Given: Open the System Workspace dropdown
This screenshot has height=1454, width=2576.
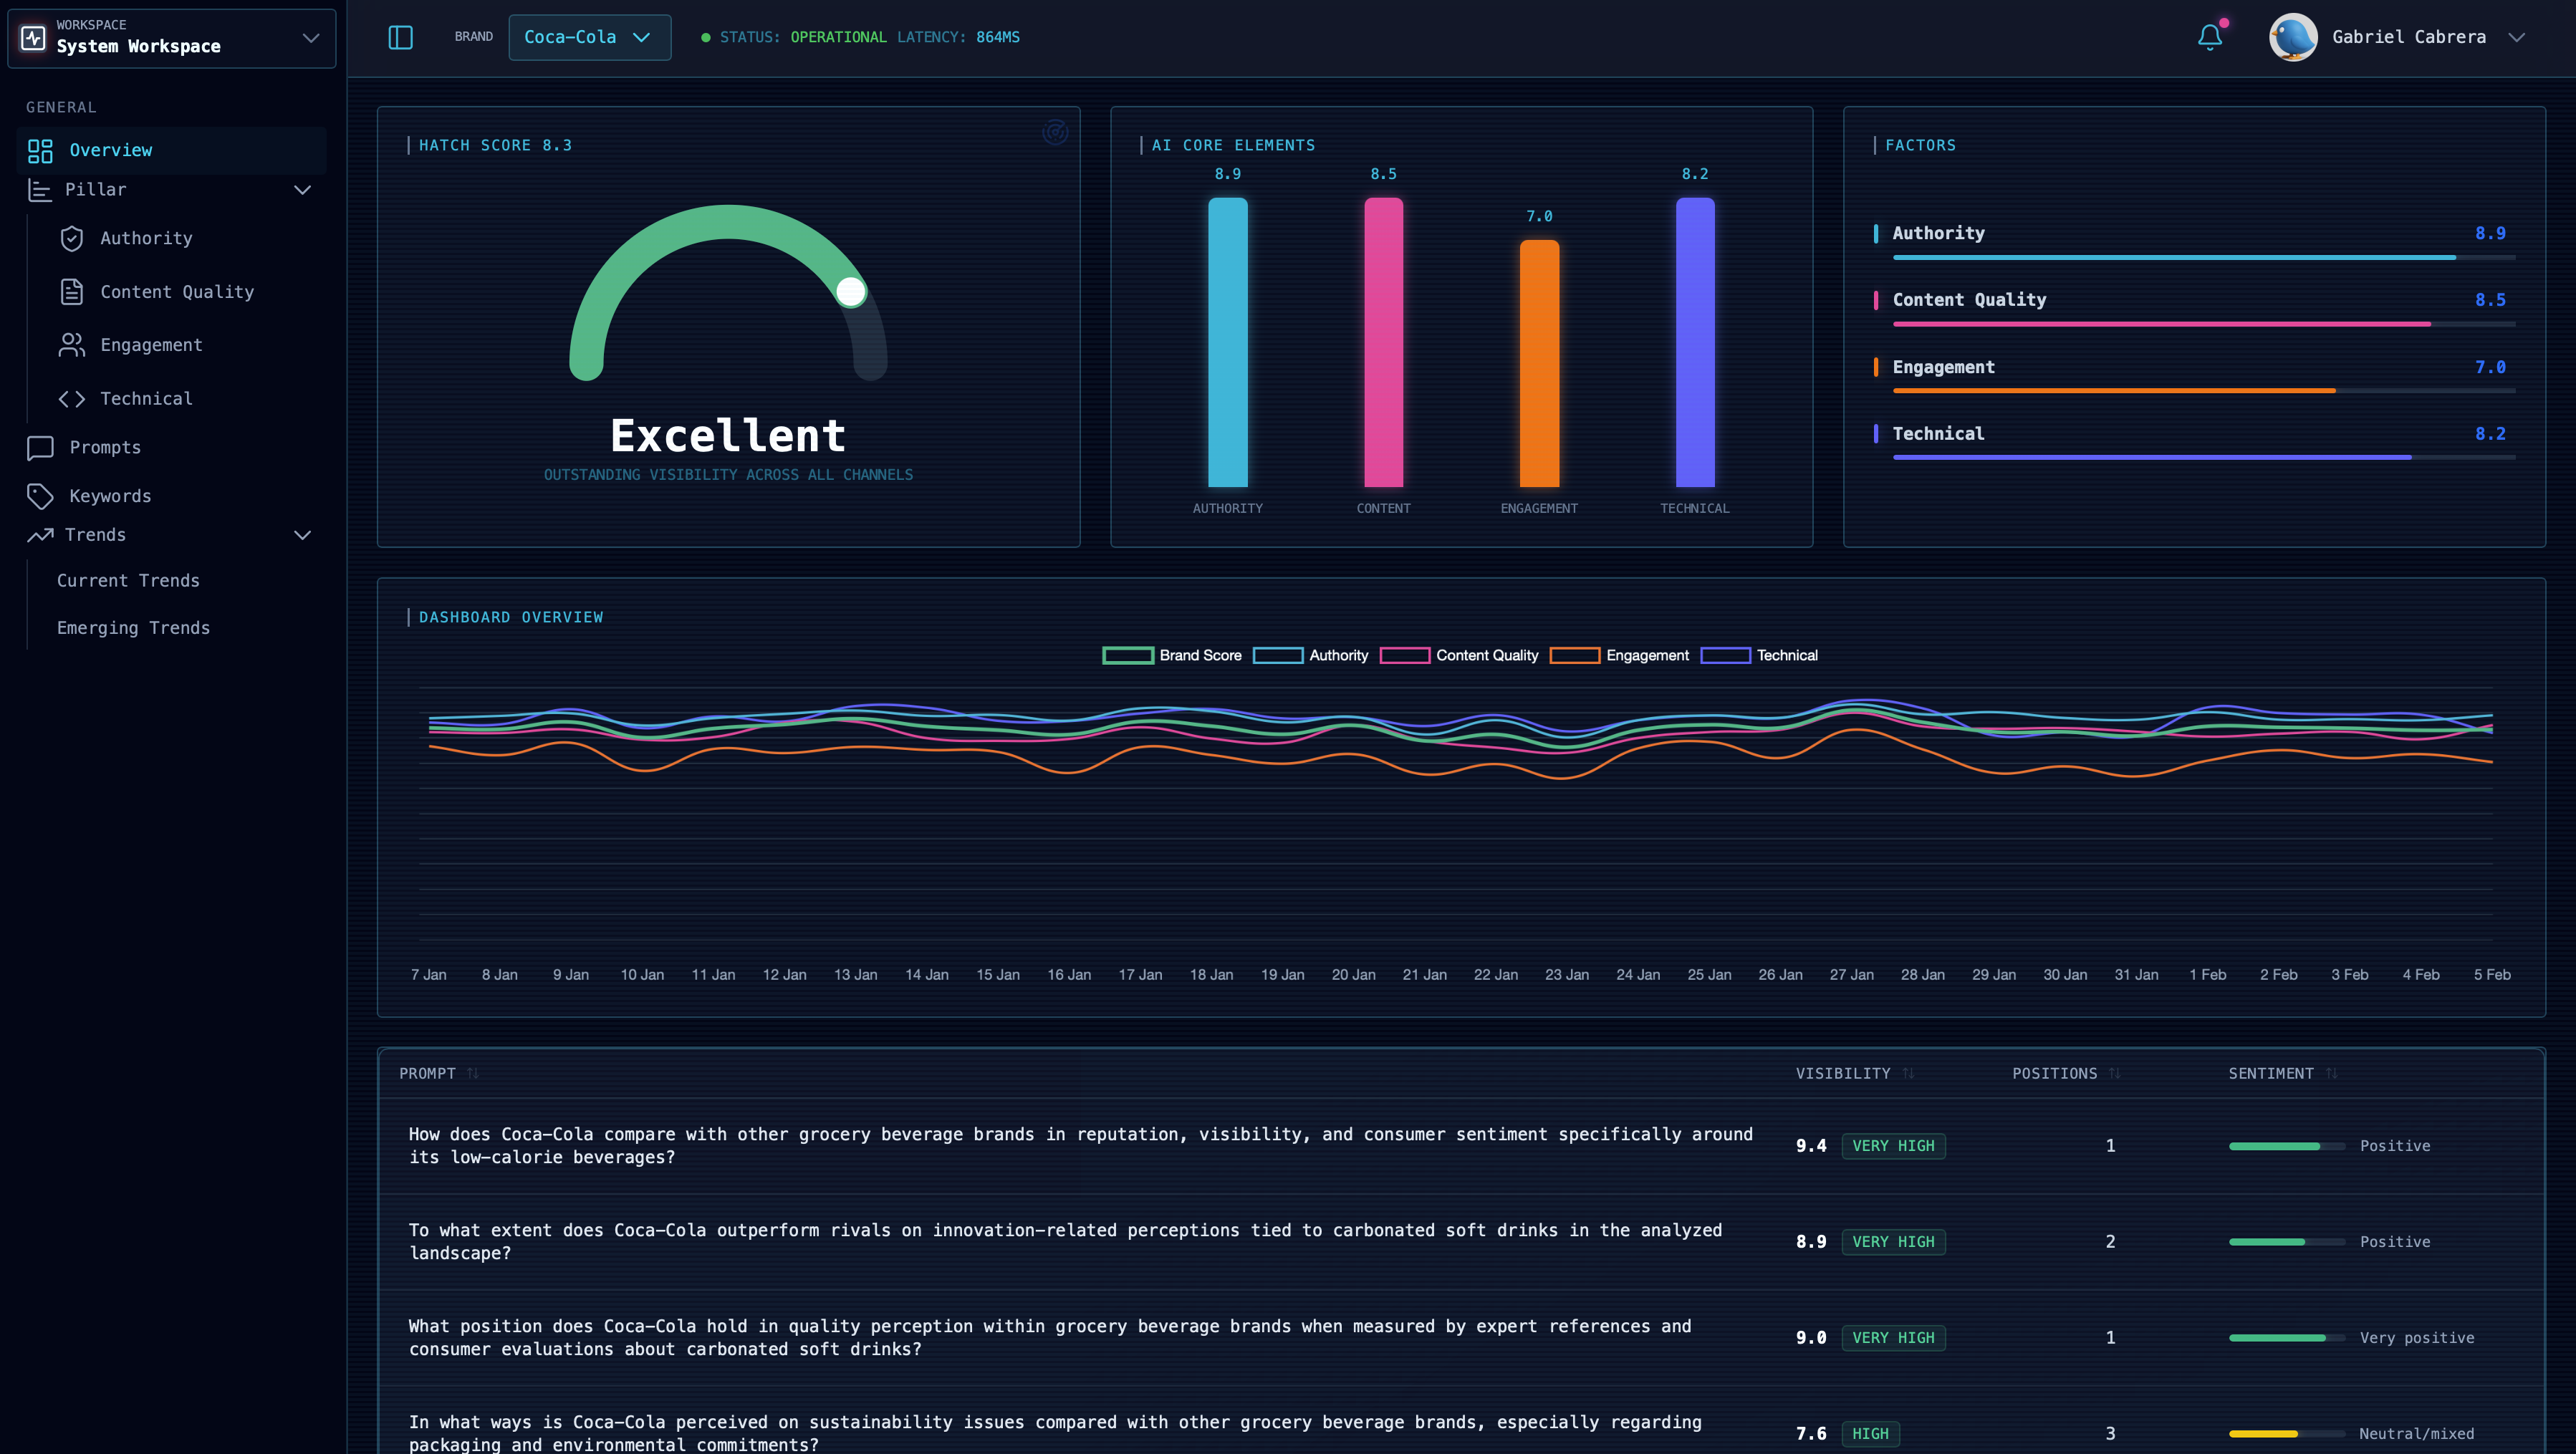Looking at the screenshot, I should (x=172, y=38).
